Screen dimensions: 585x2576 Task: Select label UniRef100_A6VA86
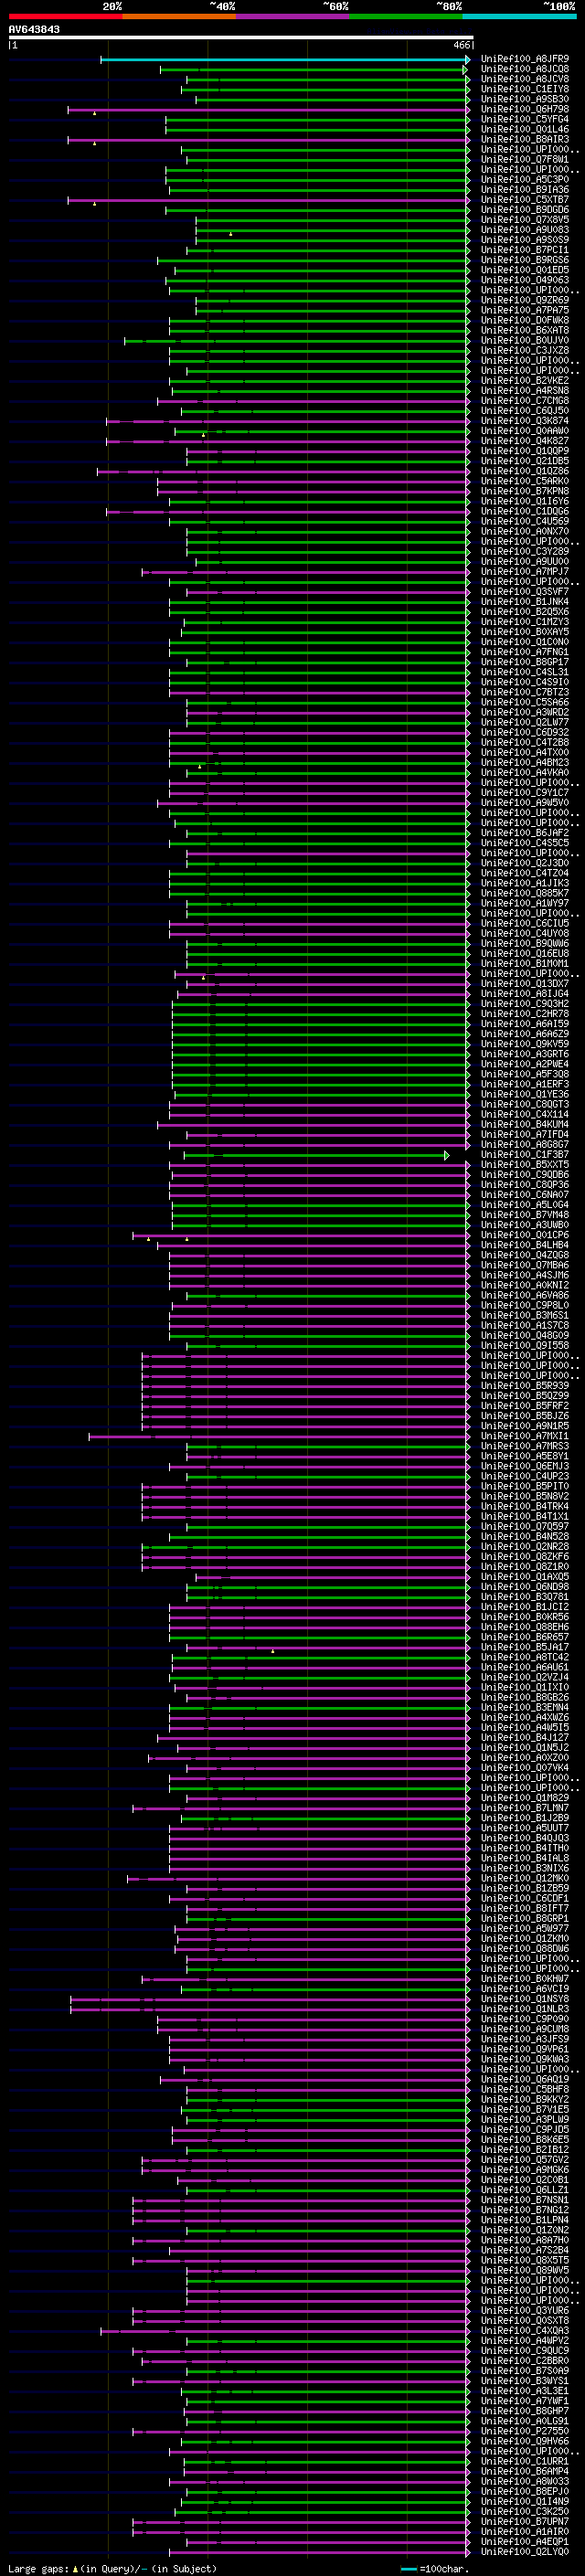525,1296
